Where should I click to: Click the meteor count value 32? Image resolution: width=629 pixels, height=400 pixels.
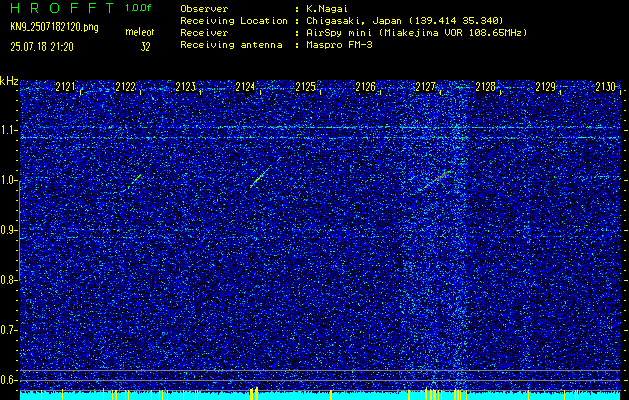click(x=145, y=47)
